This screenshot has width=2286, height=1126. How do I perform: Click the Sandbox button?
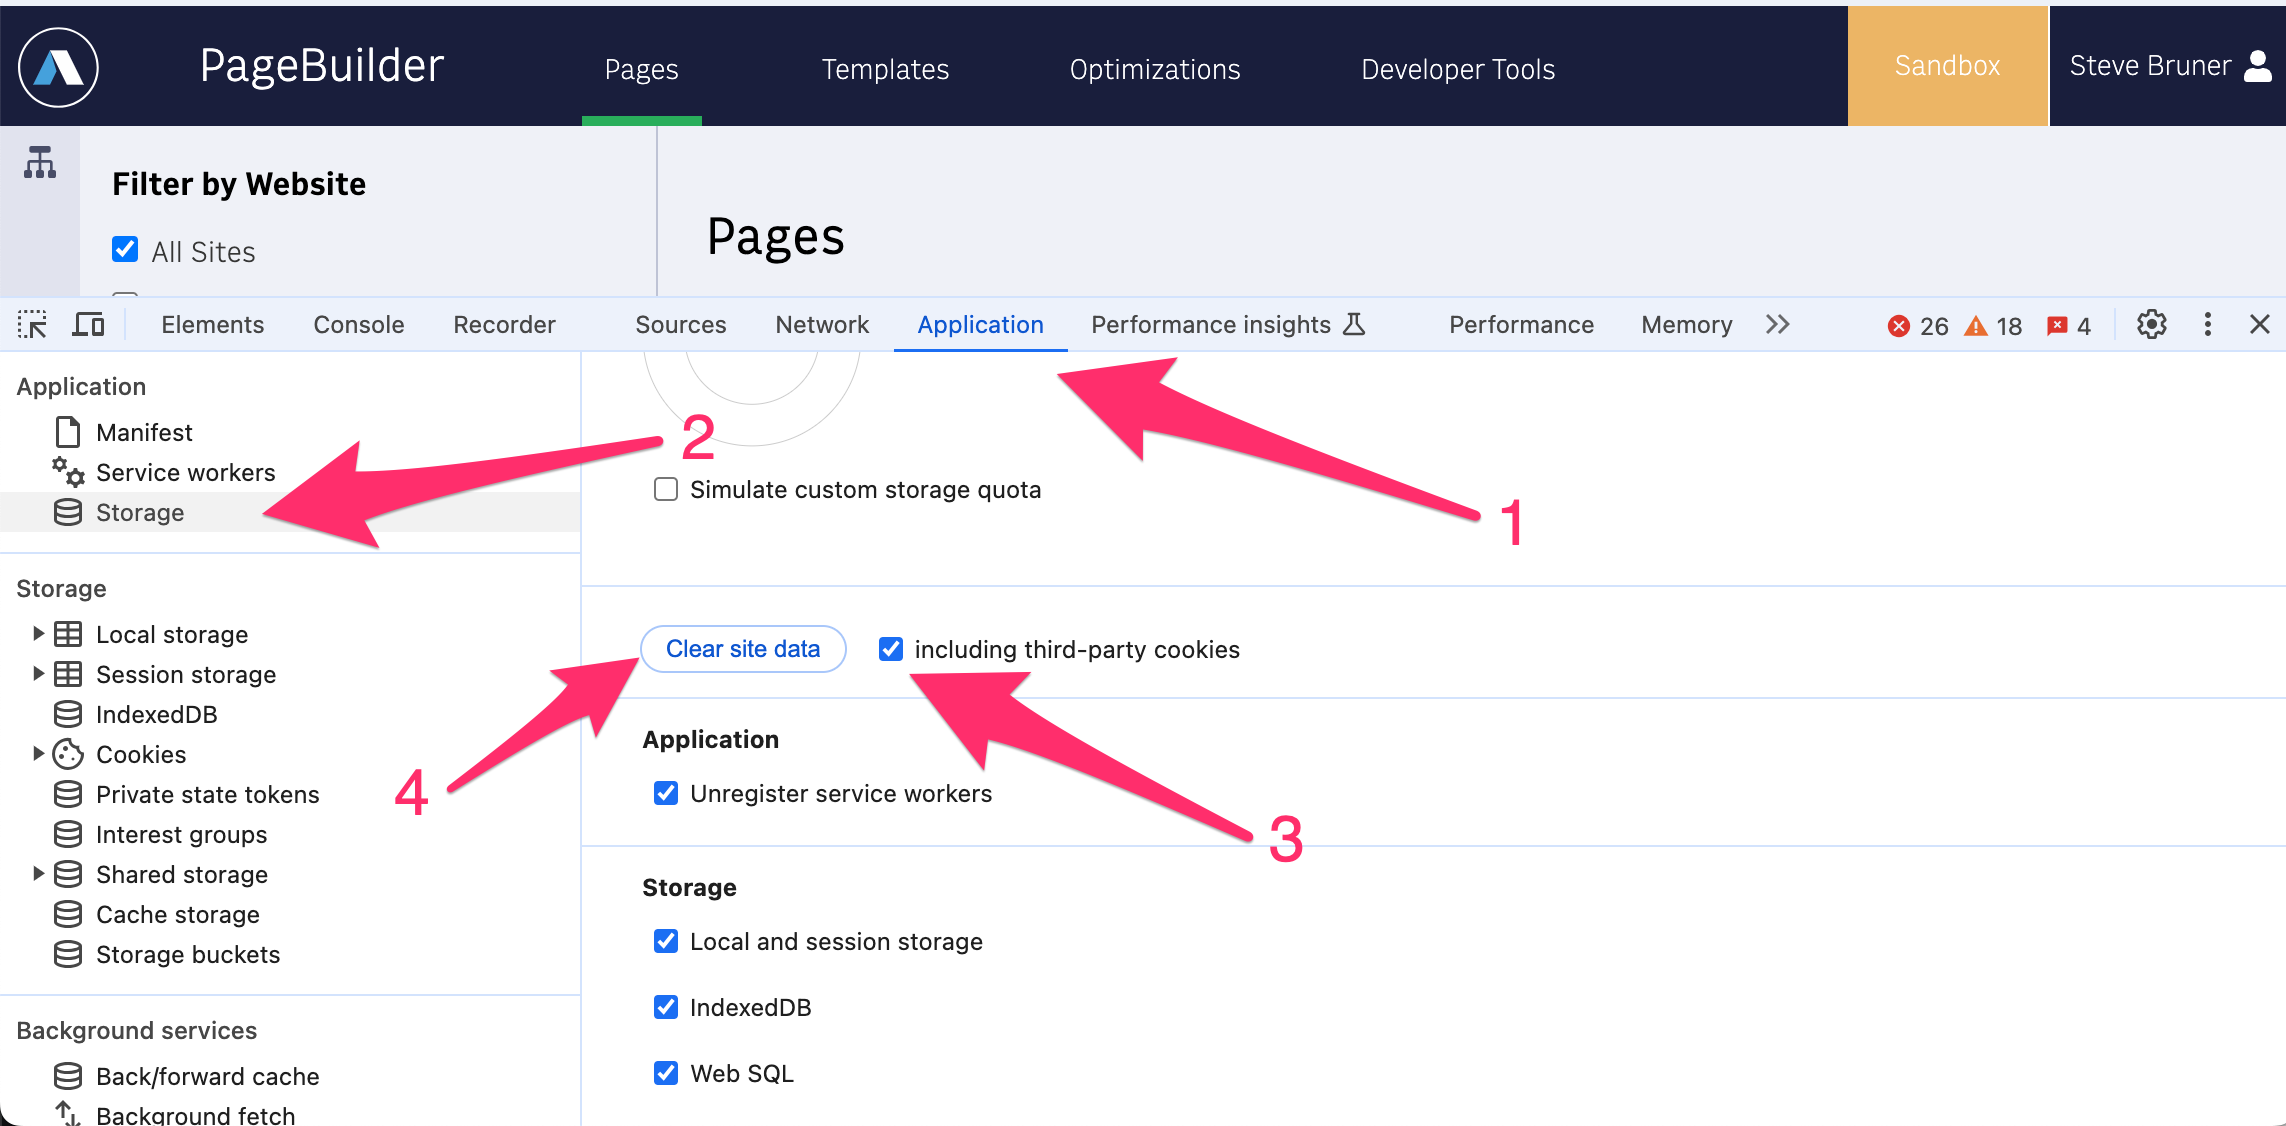click(1948, 66)
